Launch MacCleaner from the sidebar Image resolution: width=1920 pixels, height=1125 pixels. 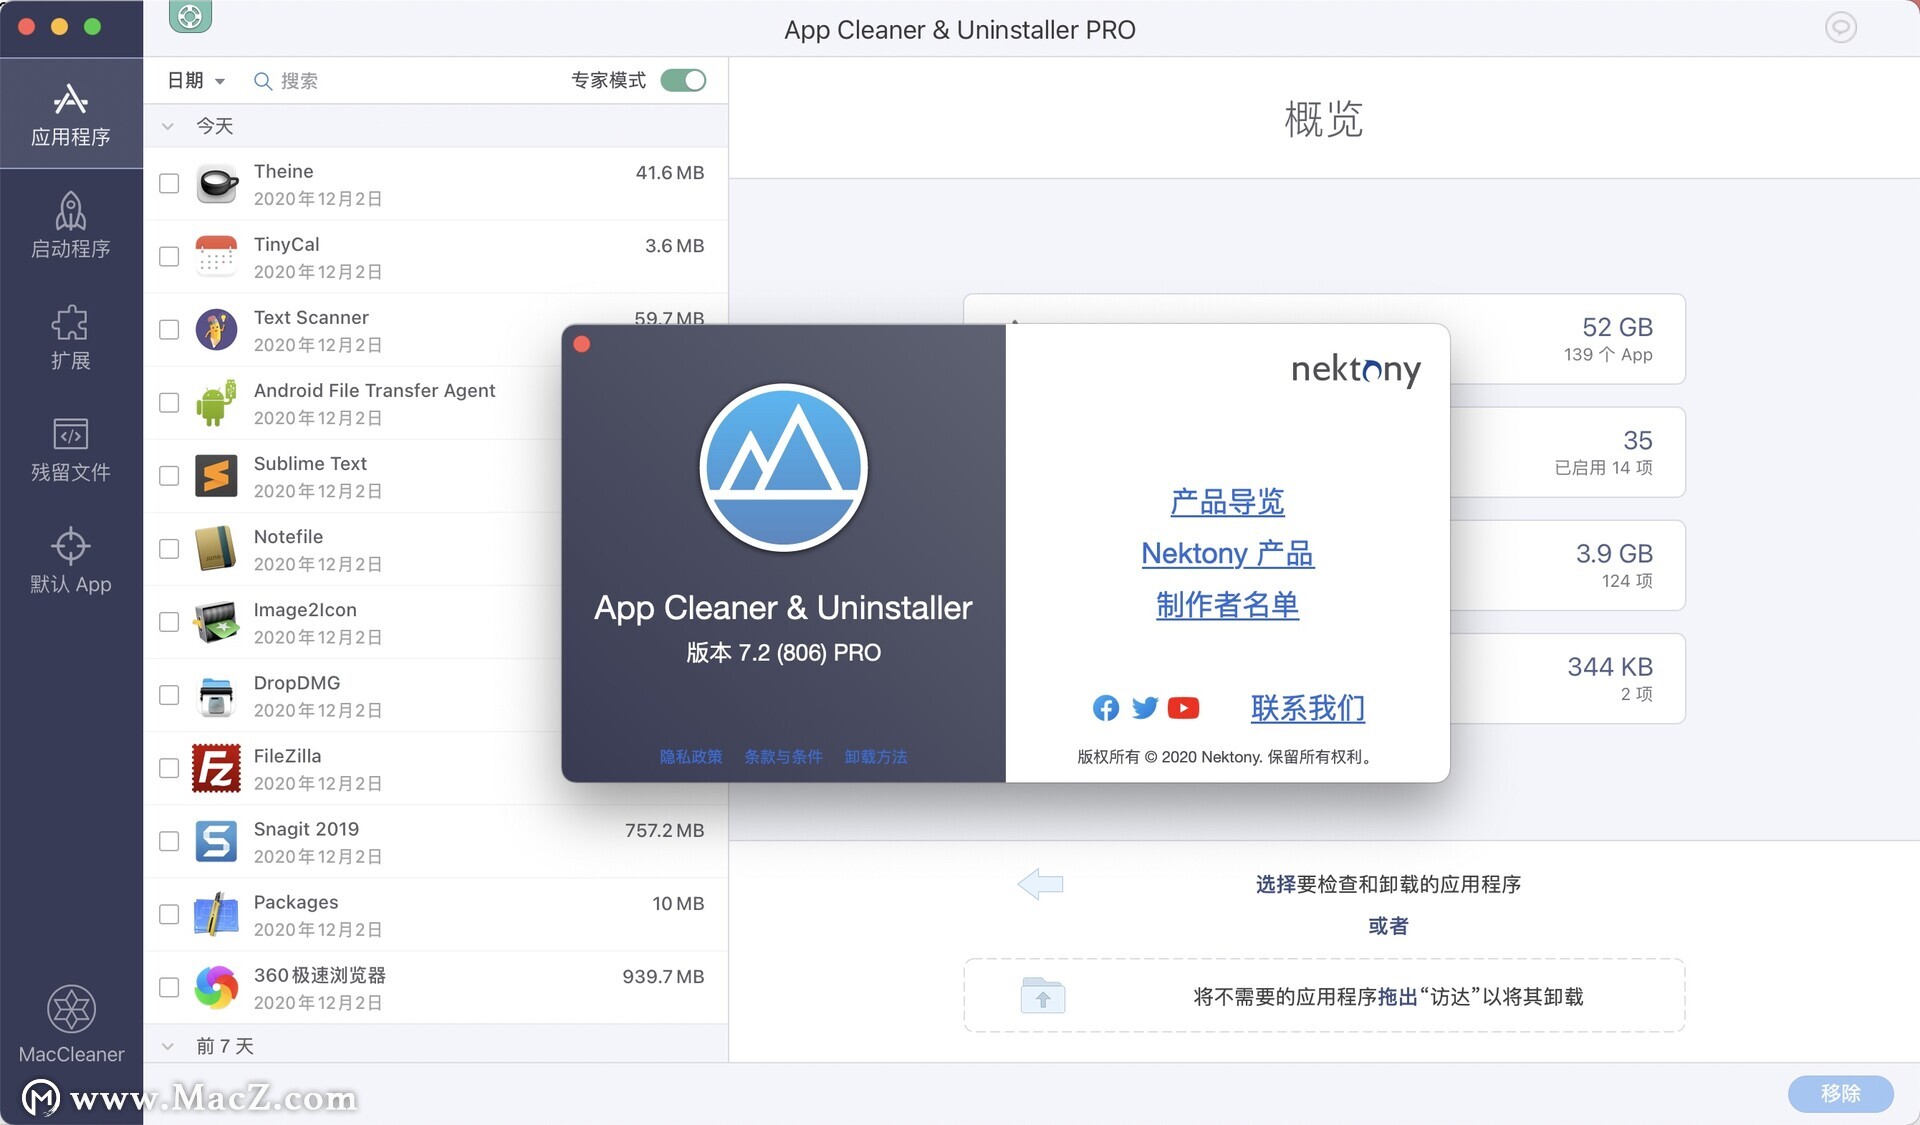point(71,1023)
